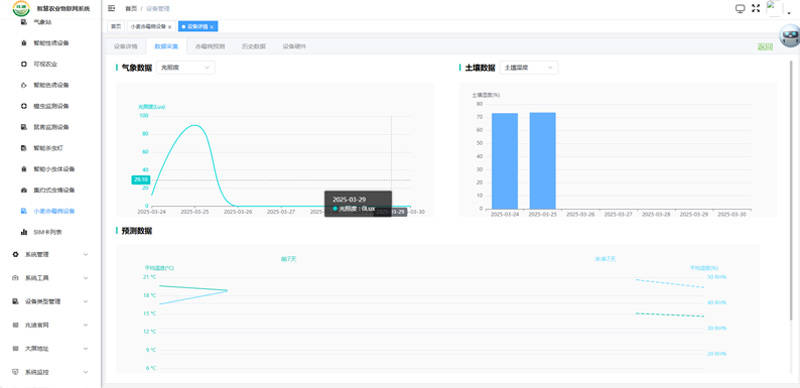Expand the 大屏地址 chevron

(85, 348)
